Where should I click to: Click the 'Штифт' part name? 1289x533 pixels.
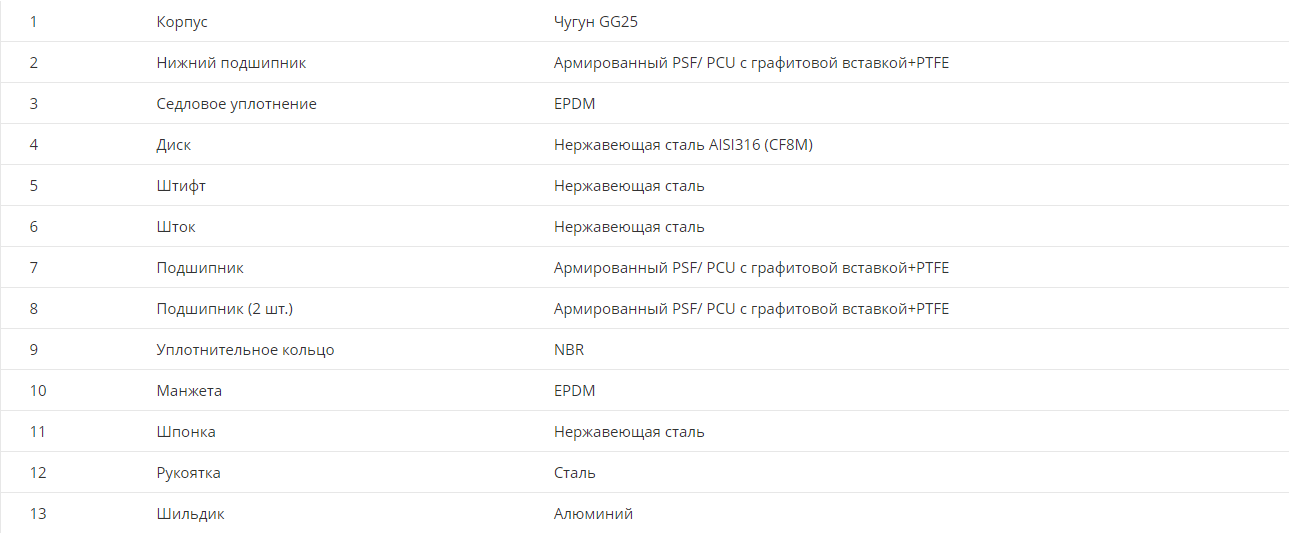181,186
